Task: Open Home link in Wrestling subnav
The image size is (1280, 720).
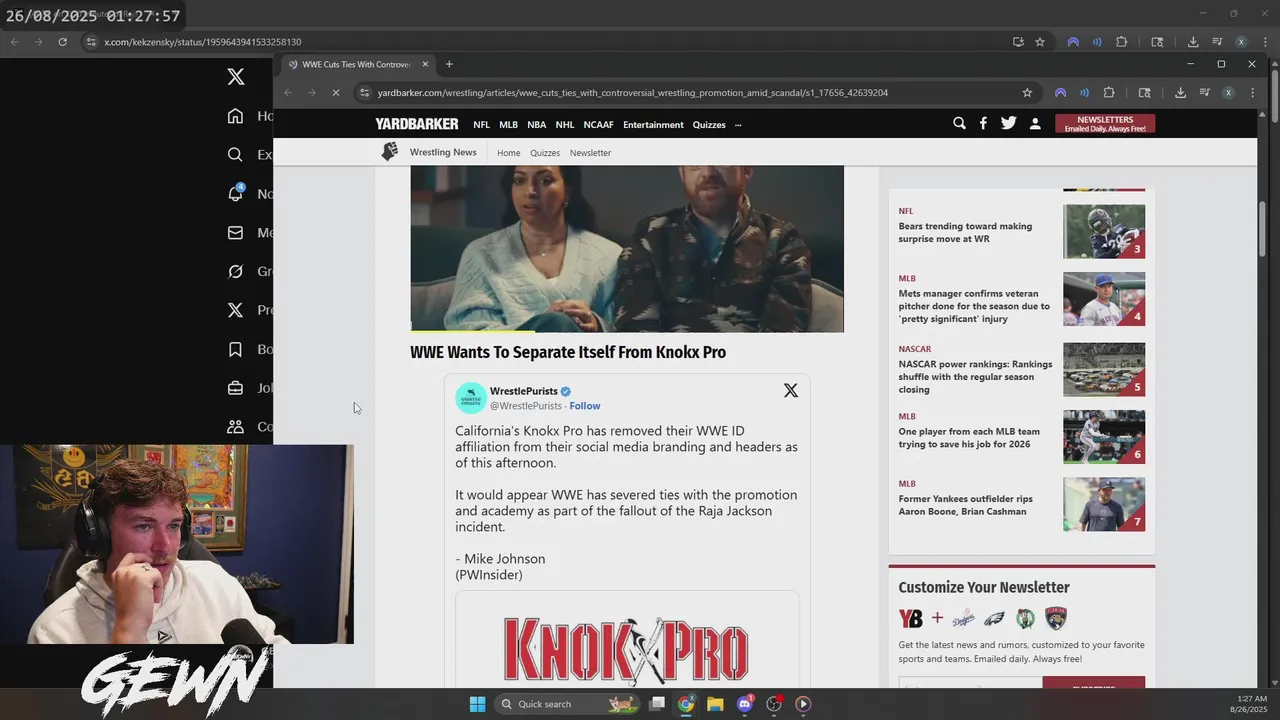Action: coord(508,153)
